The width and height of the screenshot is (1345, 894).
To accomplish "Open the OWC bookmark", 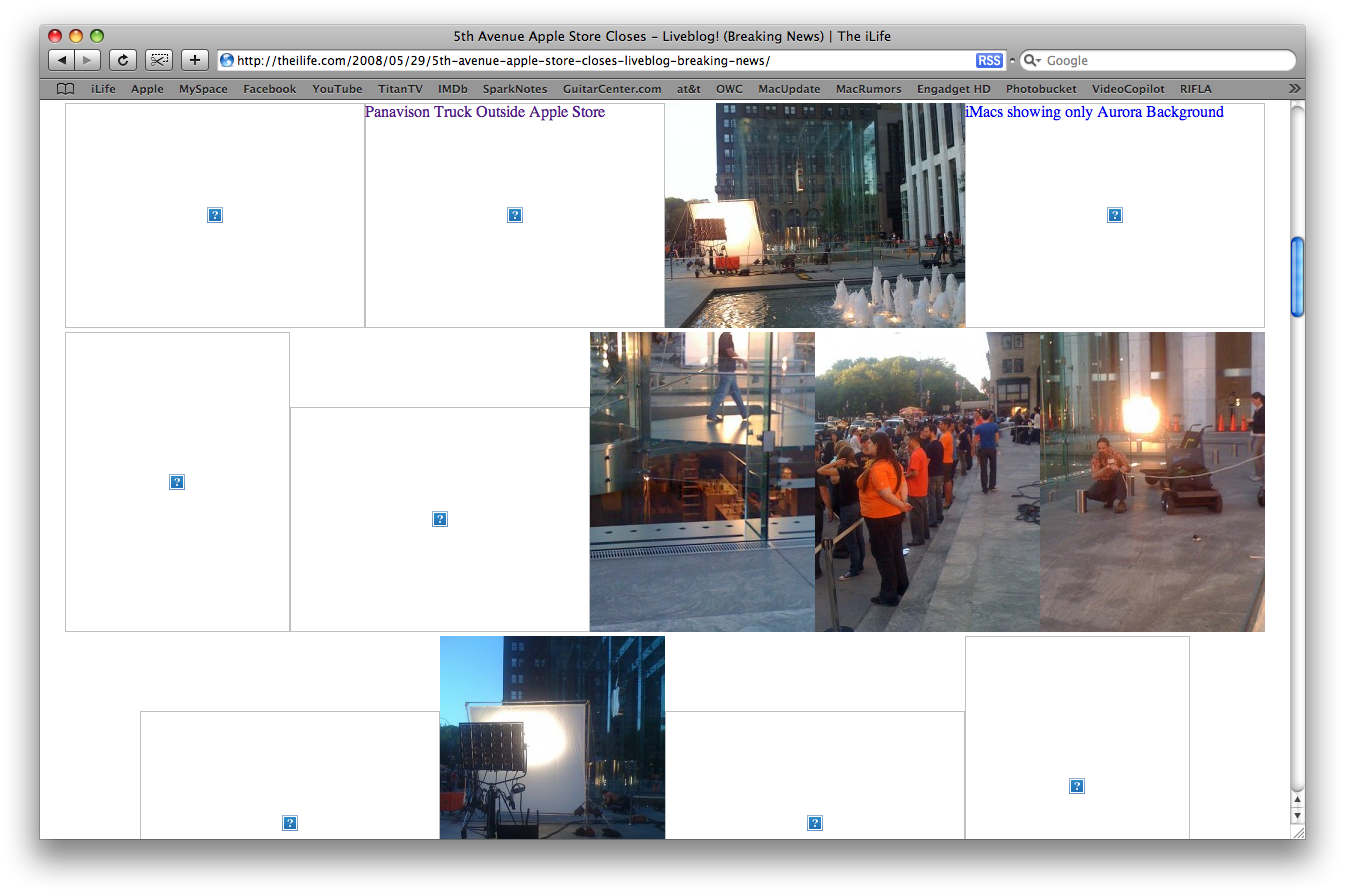I will 729,89.
